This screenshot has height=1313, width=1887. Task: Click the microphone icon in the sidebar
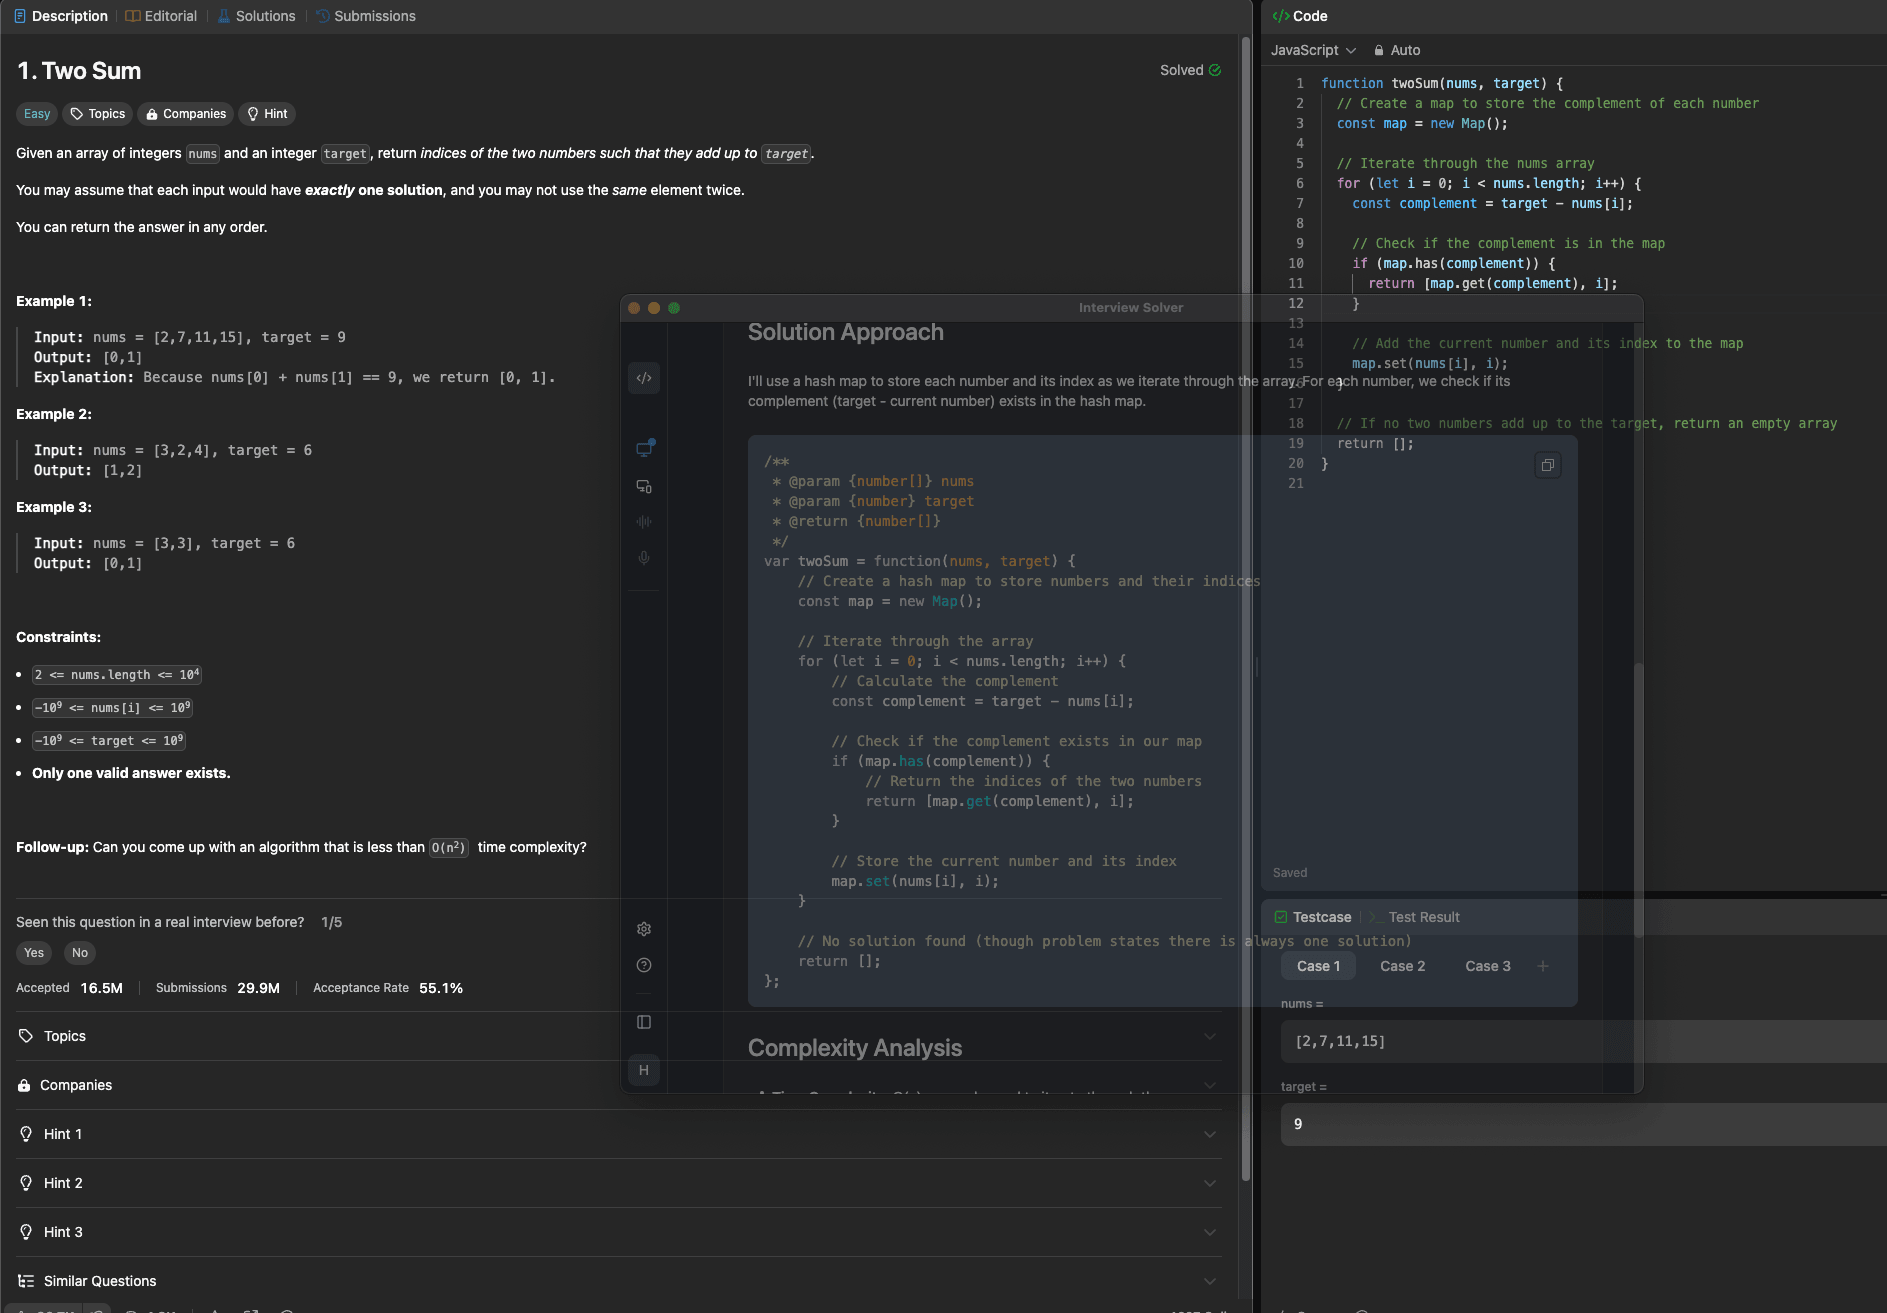(x=644, y=558)
